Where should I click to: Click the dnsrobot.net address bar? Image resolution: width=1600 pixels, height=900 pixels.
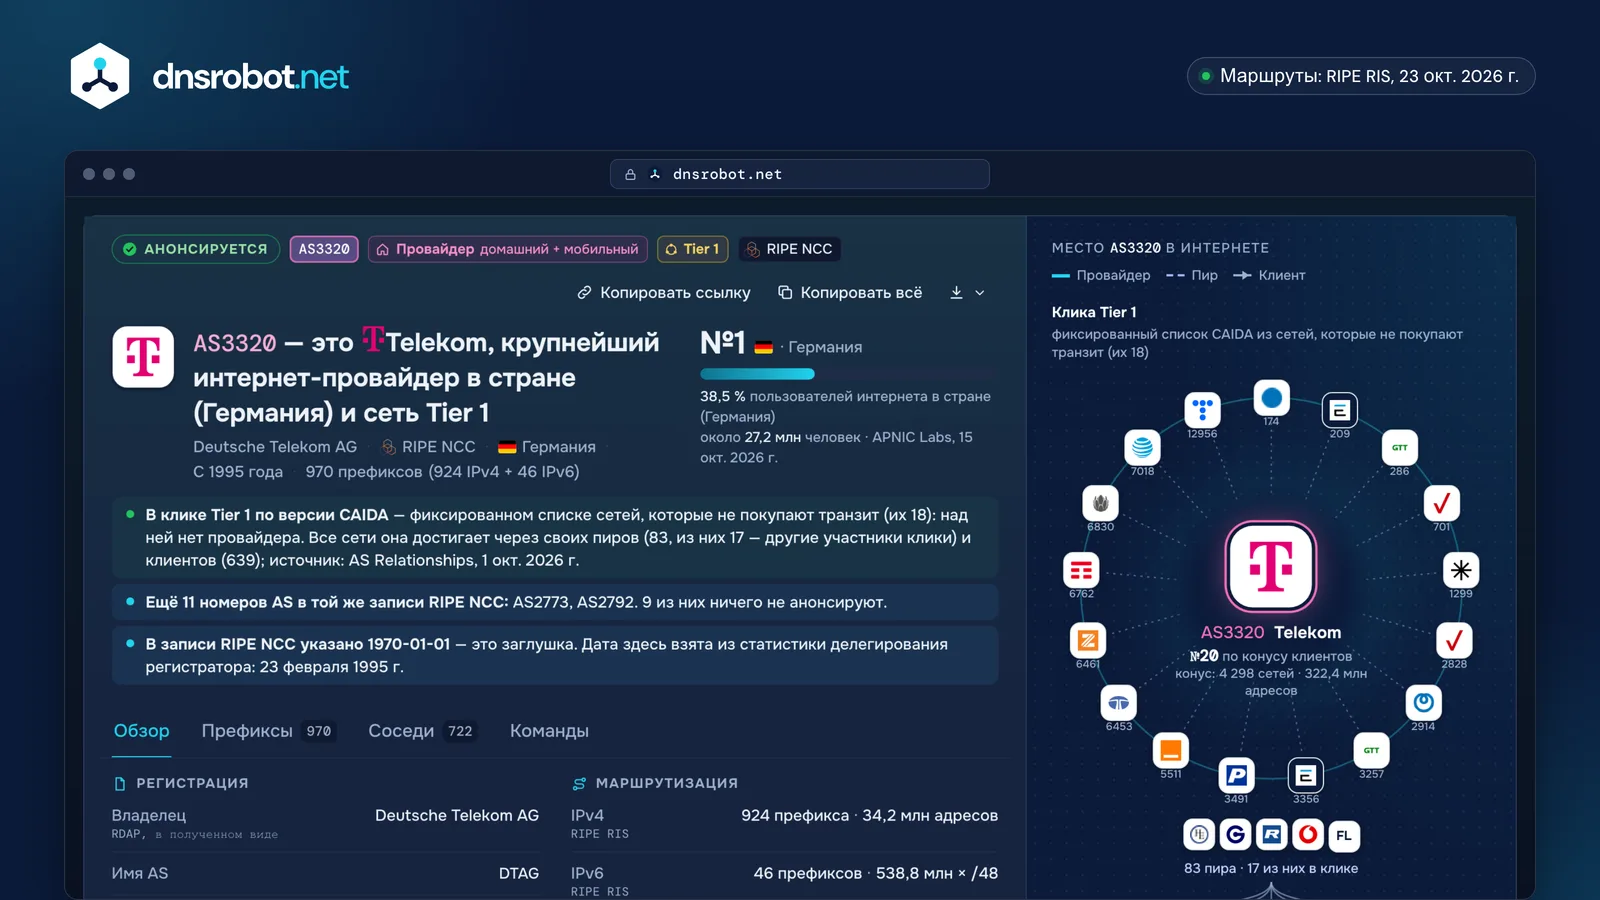(x=800, y=174)
